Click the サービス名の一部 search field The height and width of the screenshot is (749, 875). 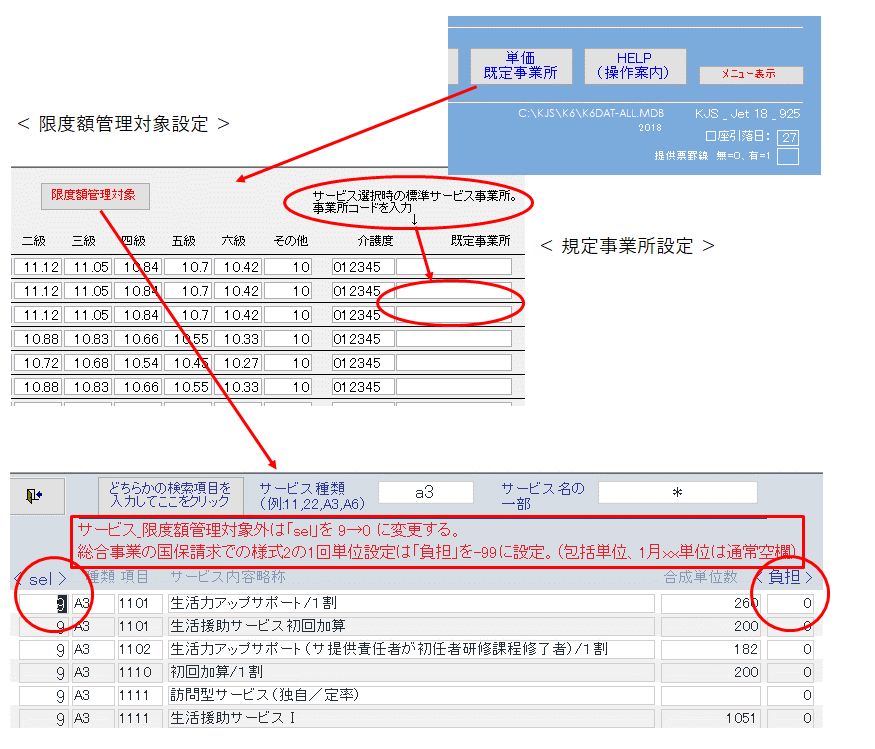pyautogui.click(x=677, y=492)
